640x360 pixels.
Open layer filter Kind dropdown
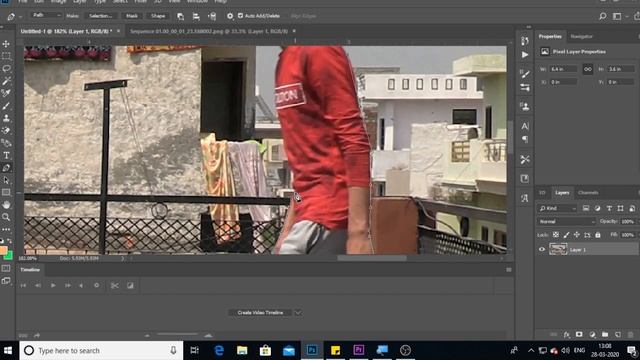557,208
